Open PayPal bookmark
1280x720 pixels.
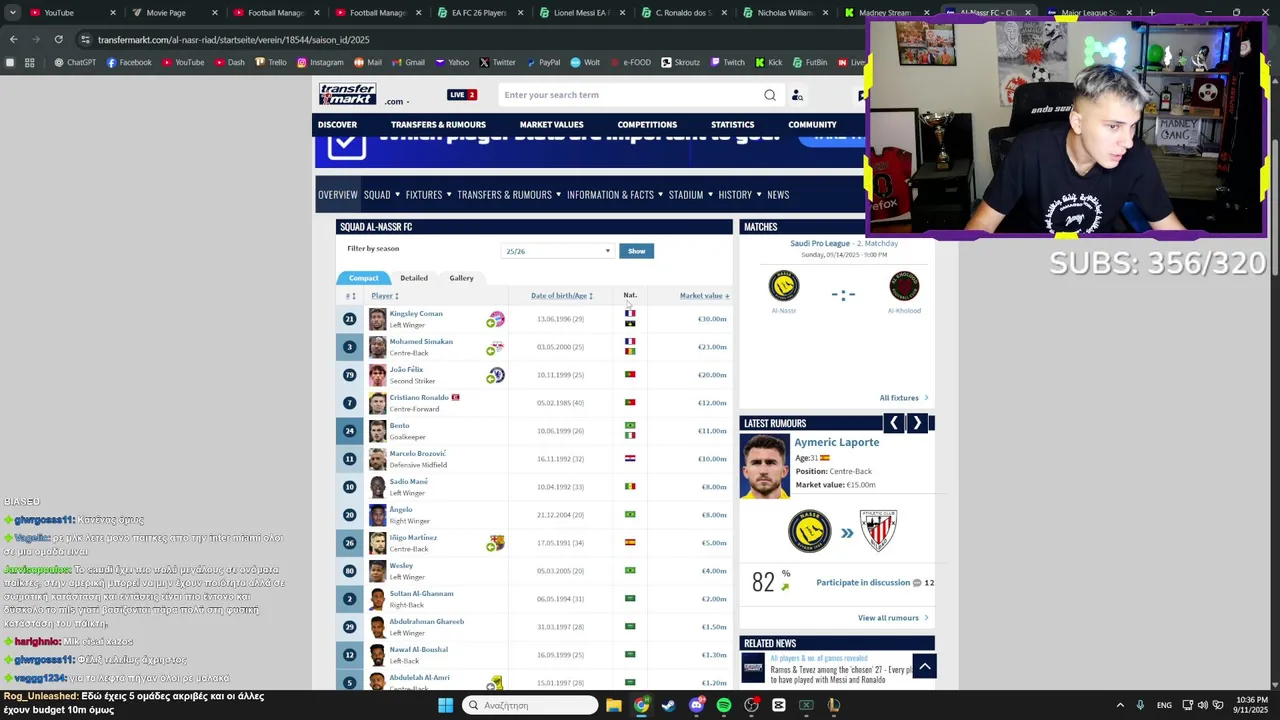[542, 62]
